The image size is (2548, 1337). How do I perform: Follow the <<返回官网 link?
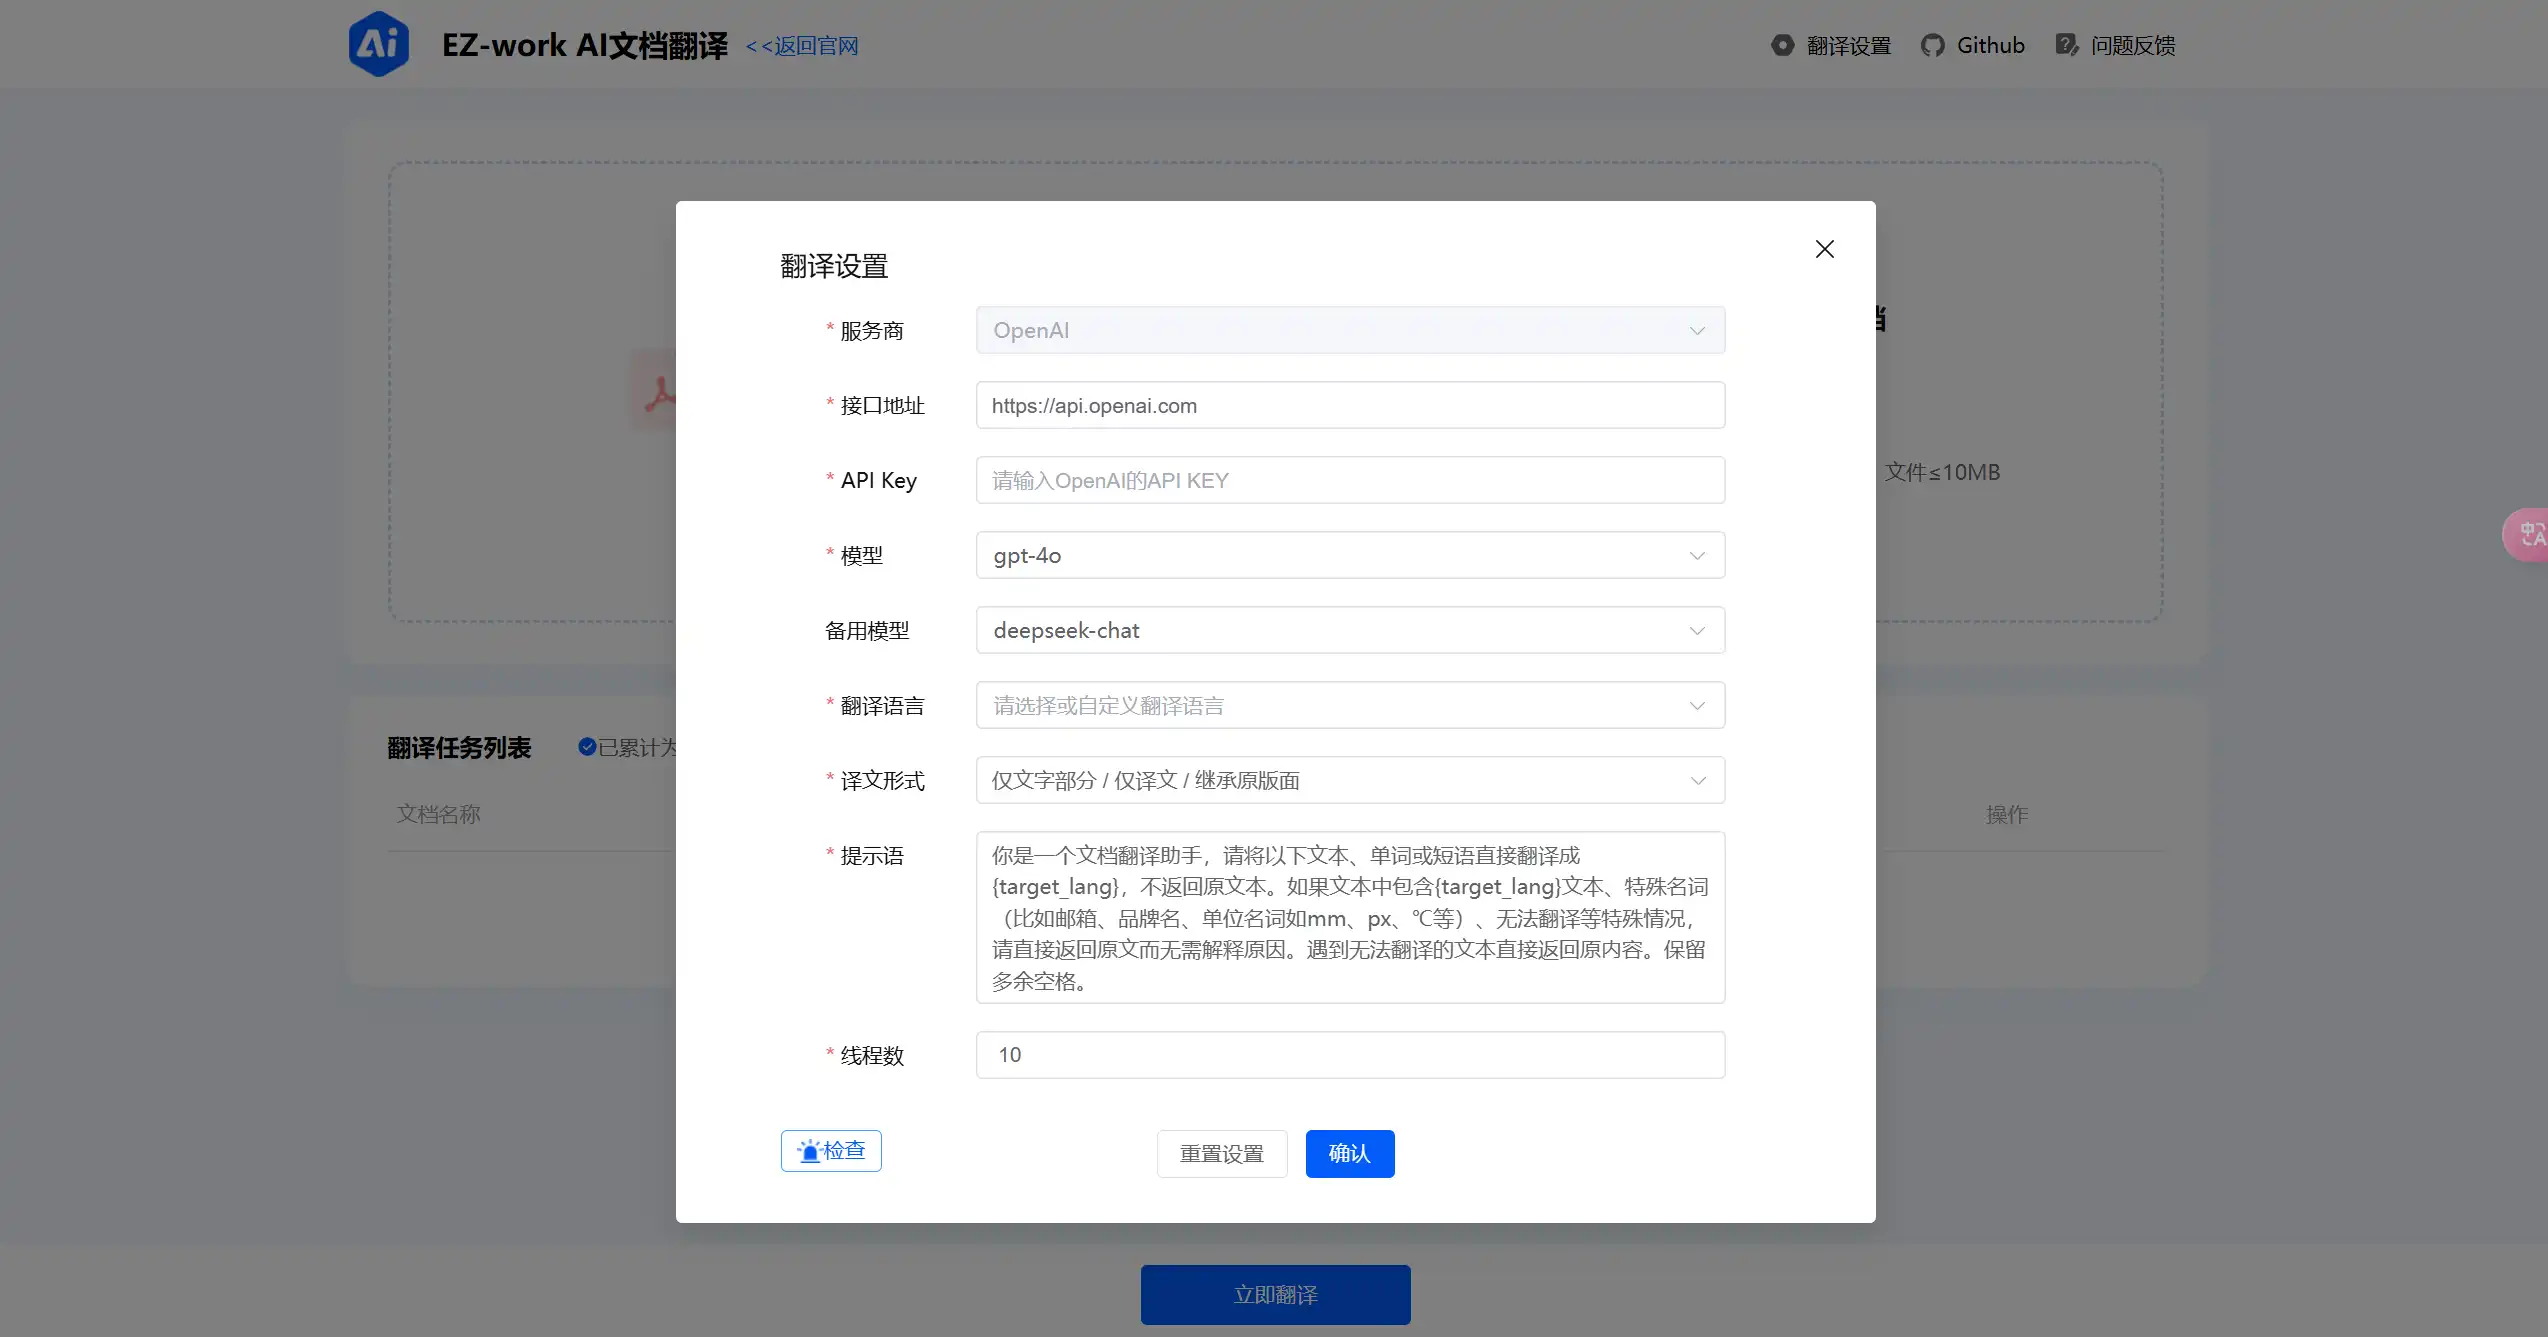(x=802, y=46)
